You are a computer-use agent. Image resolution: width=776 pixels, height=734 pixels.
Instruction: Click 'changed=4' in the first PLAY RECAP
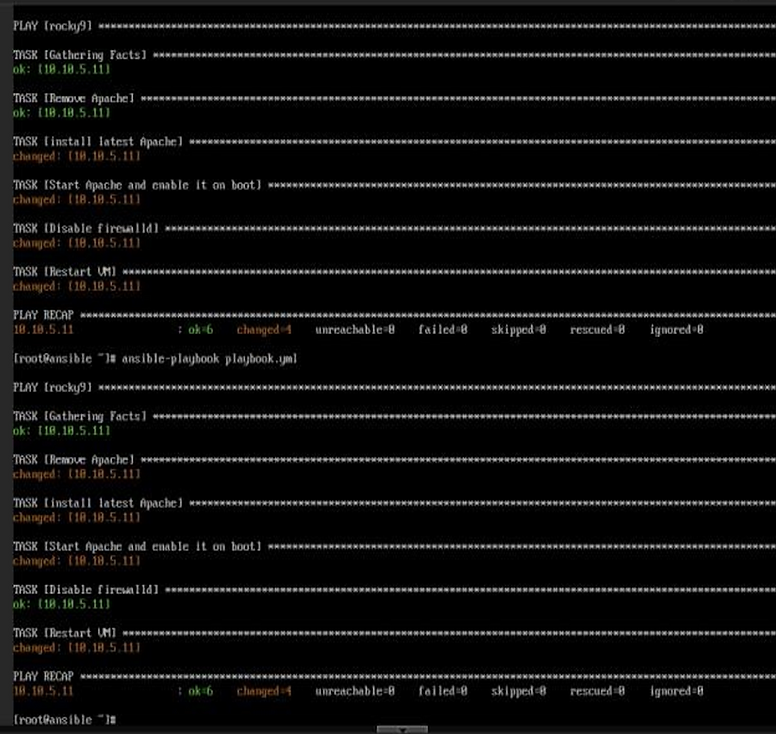(264, 330)
